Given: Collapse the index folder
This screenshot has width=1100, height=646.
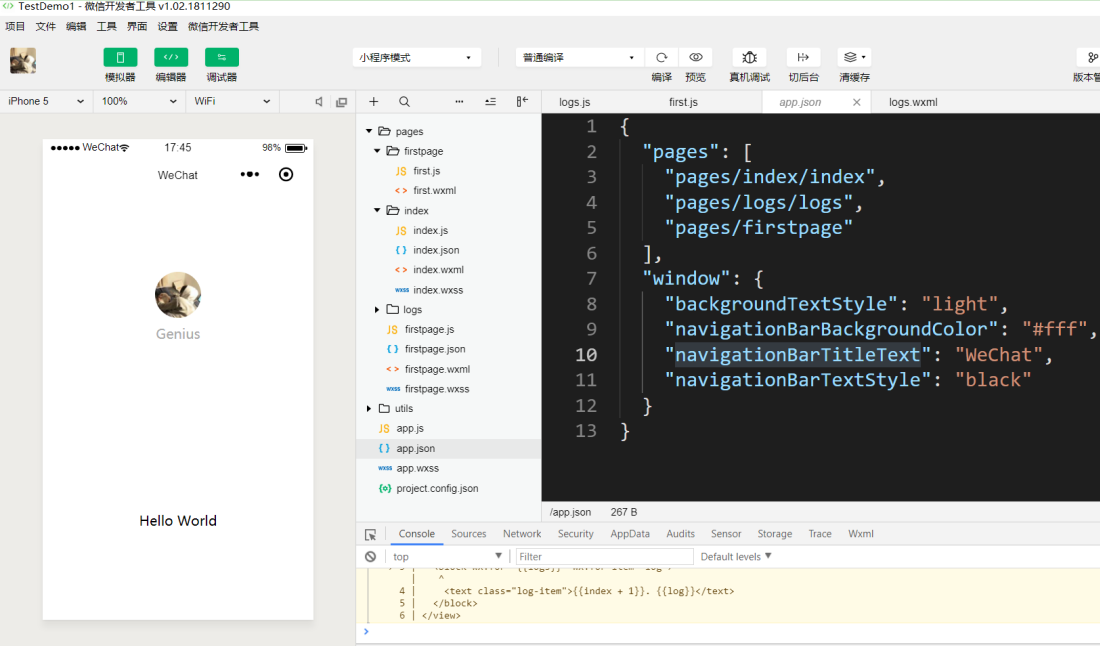Looking at the screenshot, I should [377, 210].
